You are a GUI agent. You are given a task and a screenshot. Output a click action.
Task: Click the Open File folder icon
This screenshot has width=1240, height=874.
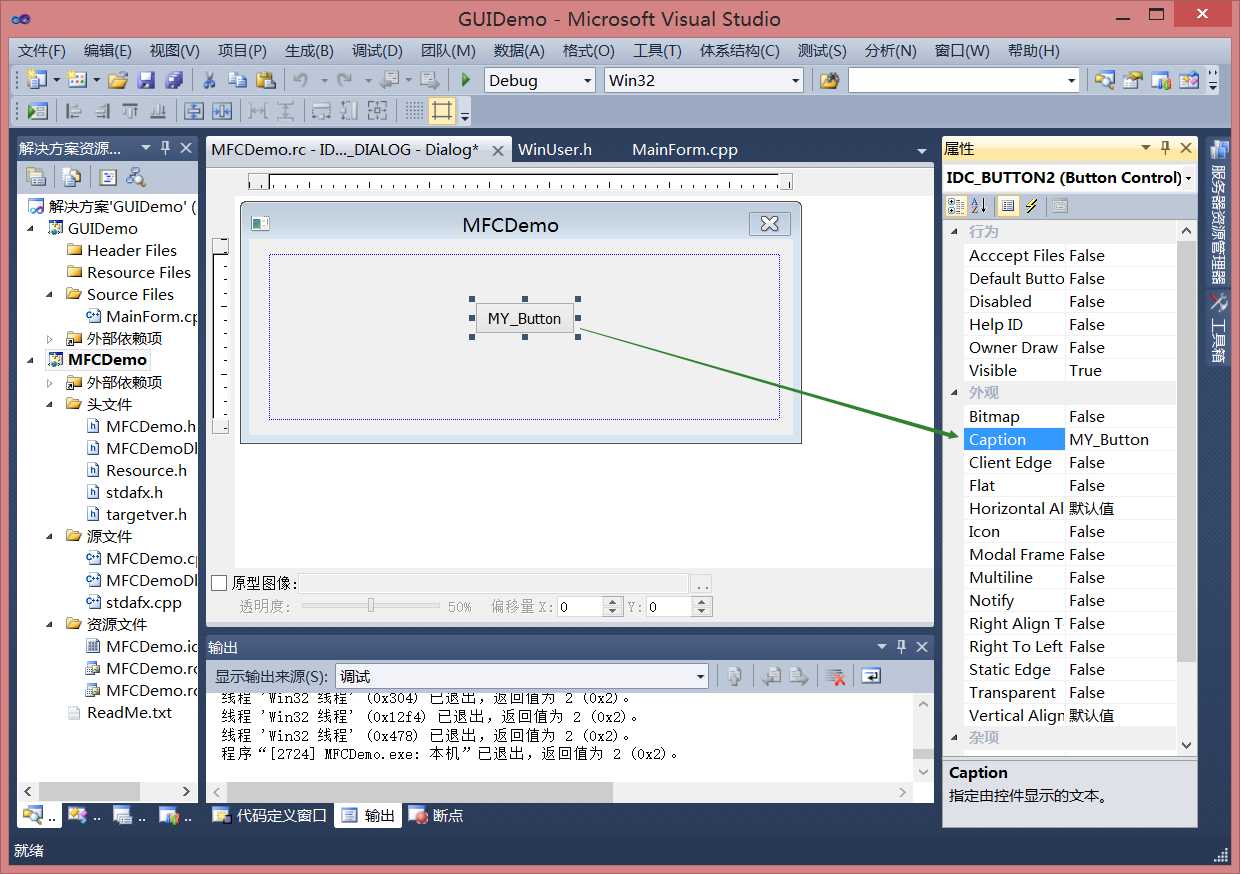pos(118,81)
